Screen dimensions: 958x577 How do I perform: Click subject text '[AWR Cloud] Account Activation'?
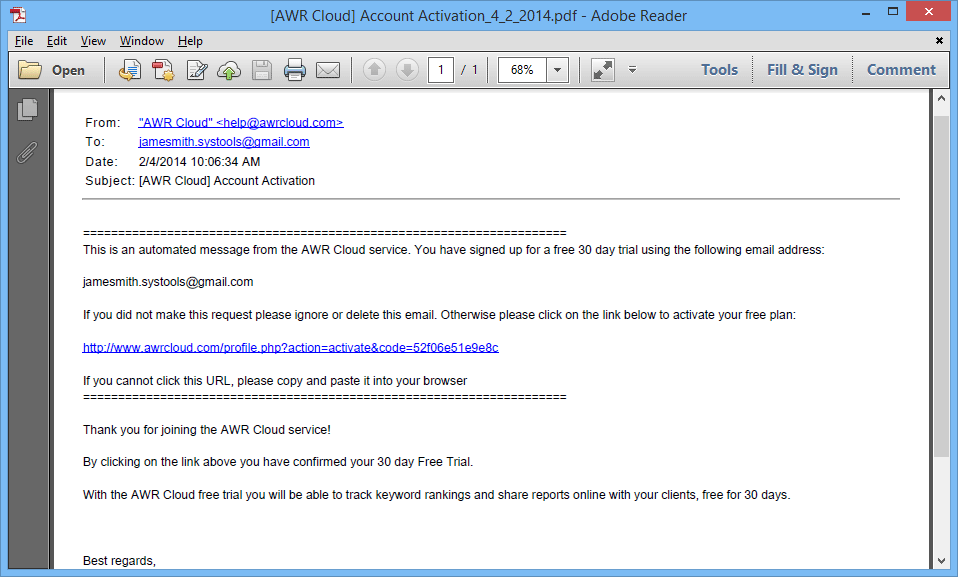tap(227, 181)
